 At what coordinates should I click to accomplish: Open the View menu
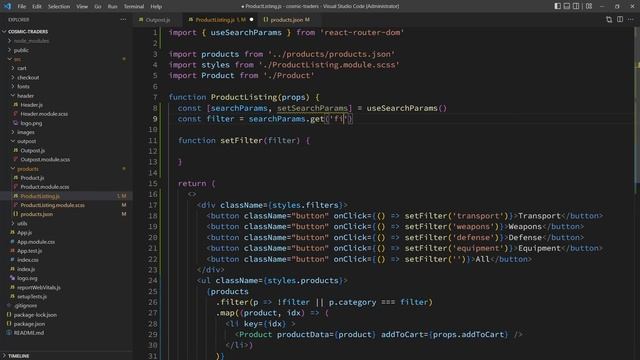click(82, 7)
